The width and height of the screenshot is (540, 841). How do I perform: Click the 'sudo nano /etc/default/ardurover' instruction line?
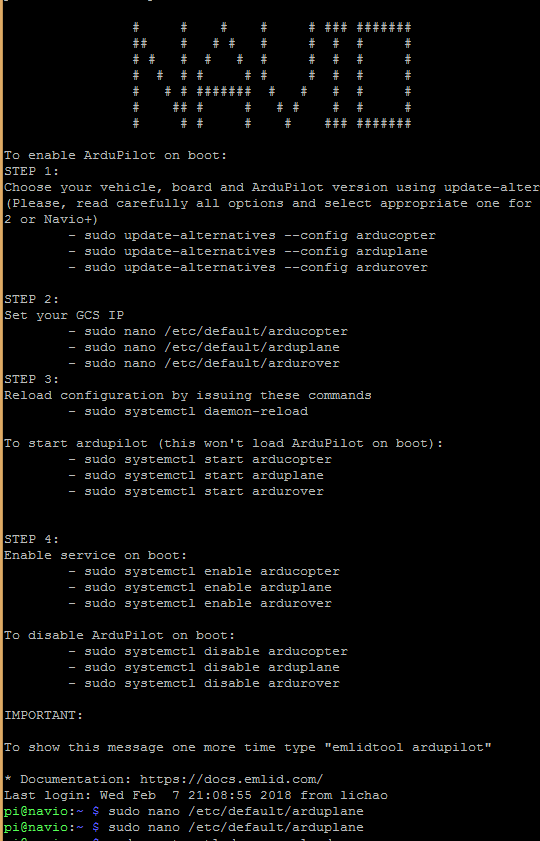point(204,364)
